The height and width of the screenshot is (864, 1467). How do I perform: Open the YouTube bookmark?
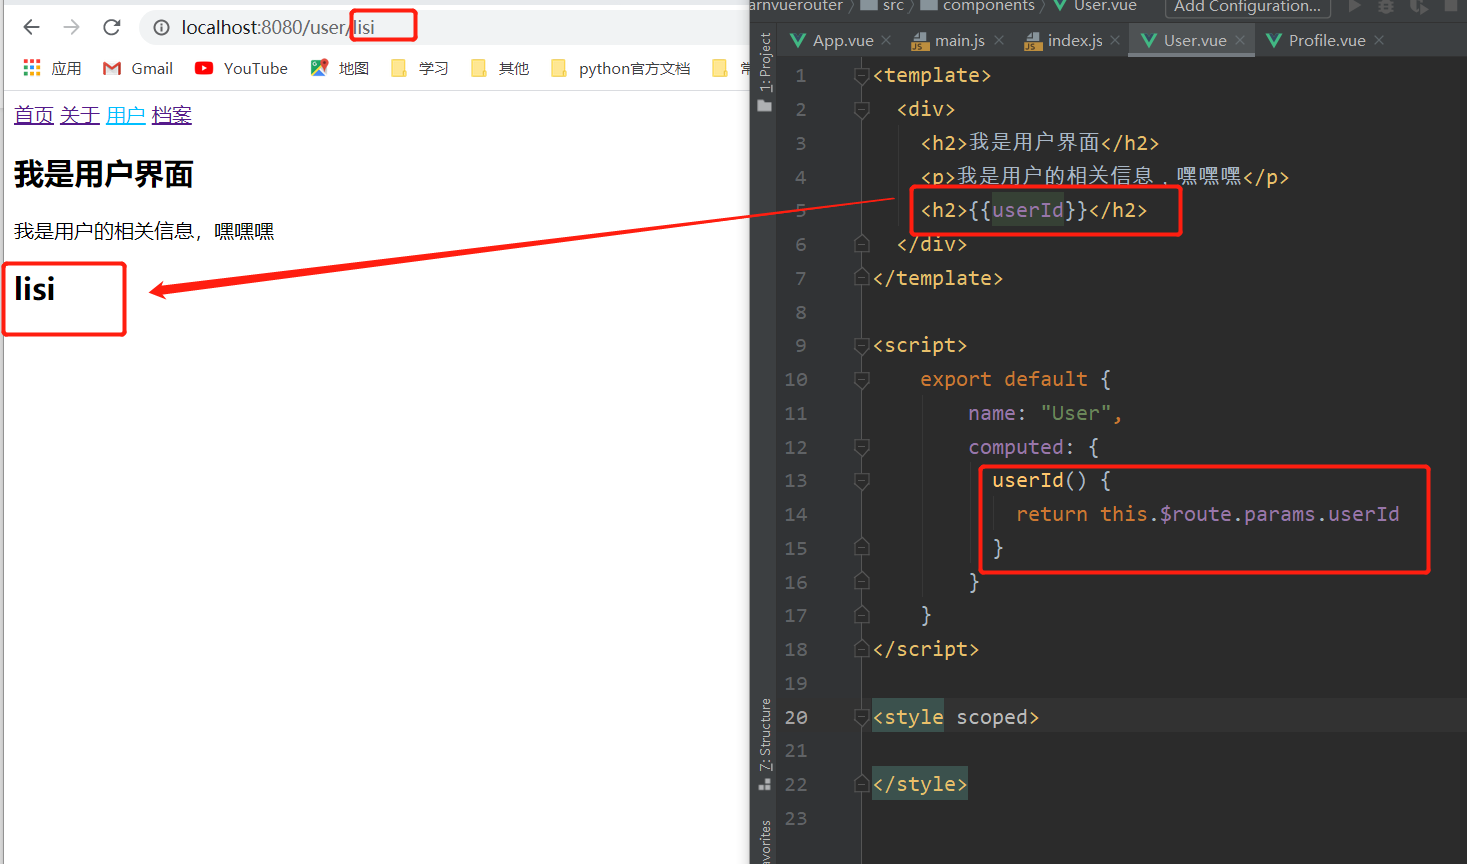click(x=241, y=68)
